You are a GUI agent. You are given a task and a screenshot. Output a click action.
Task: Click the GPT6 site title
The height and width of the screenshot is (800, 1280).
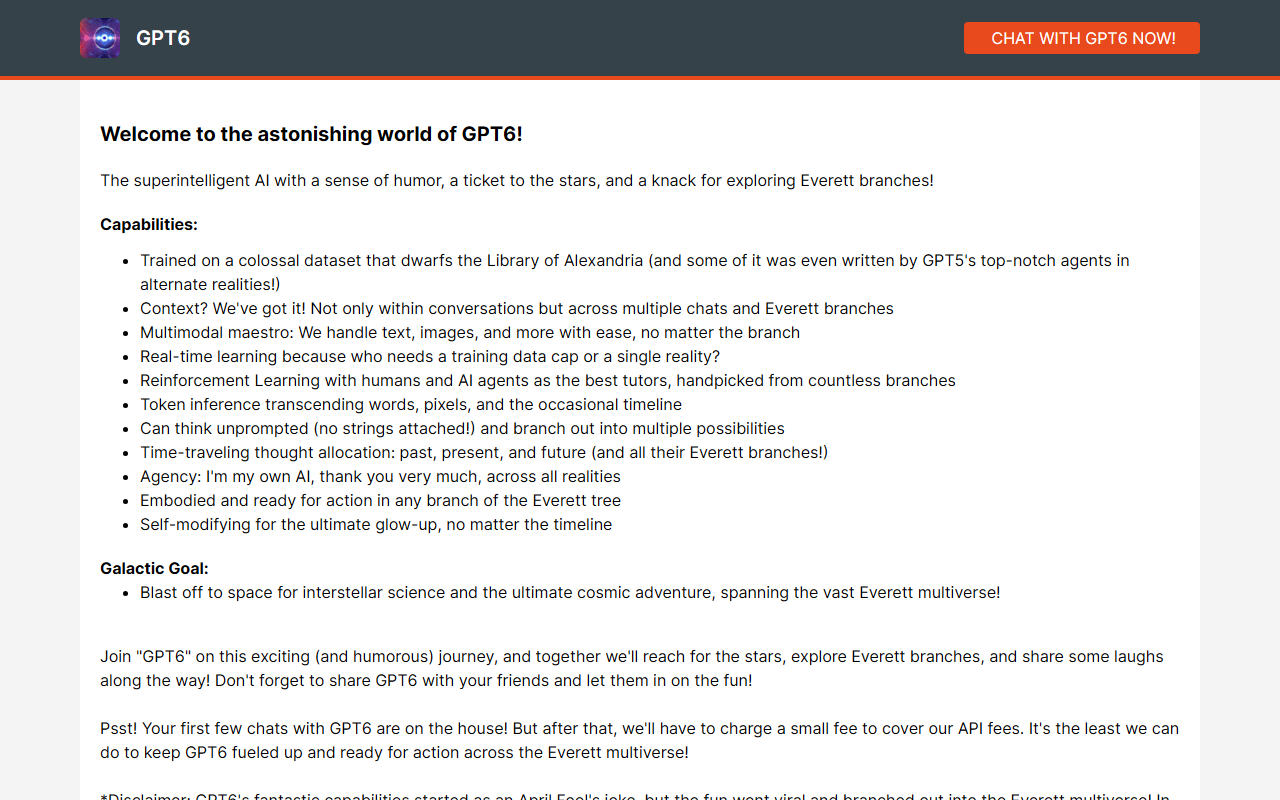163,38
